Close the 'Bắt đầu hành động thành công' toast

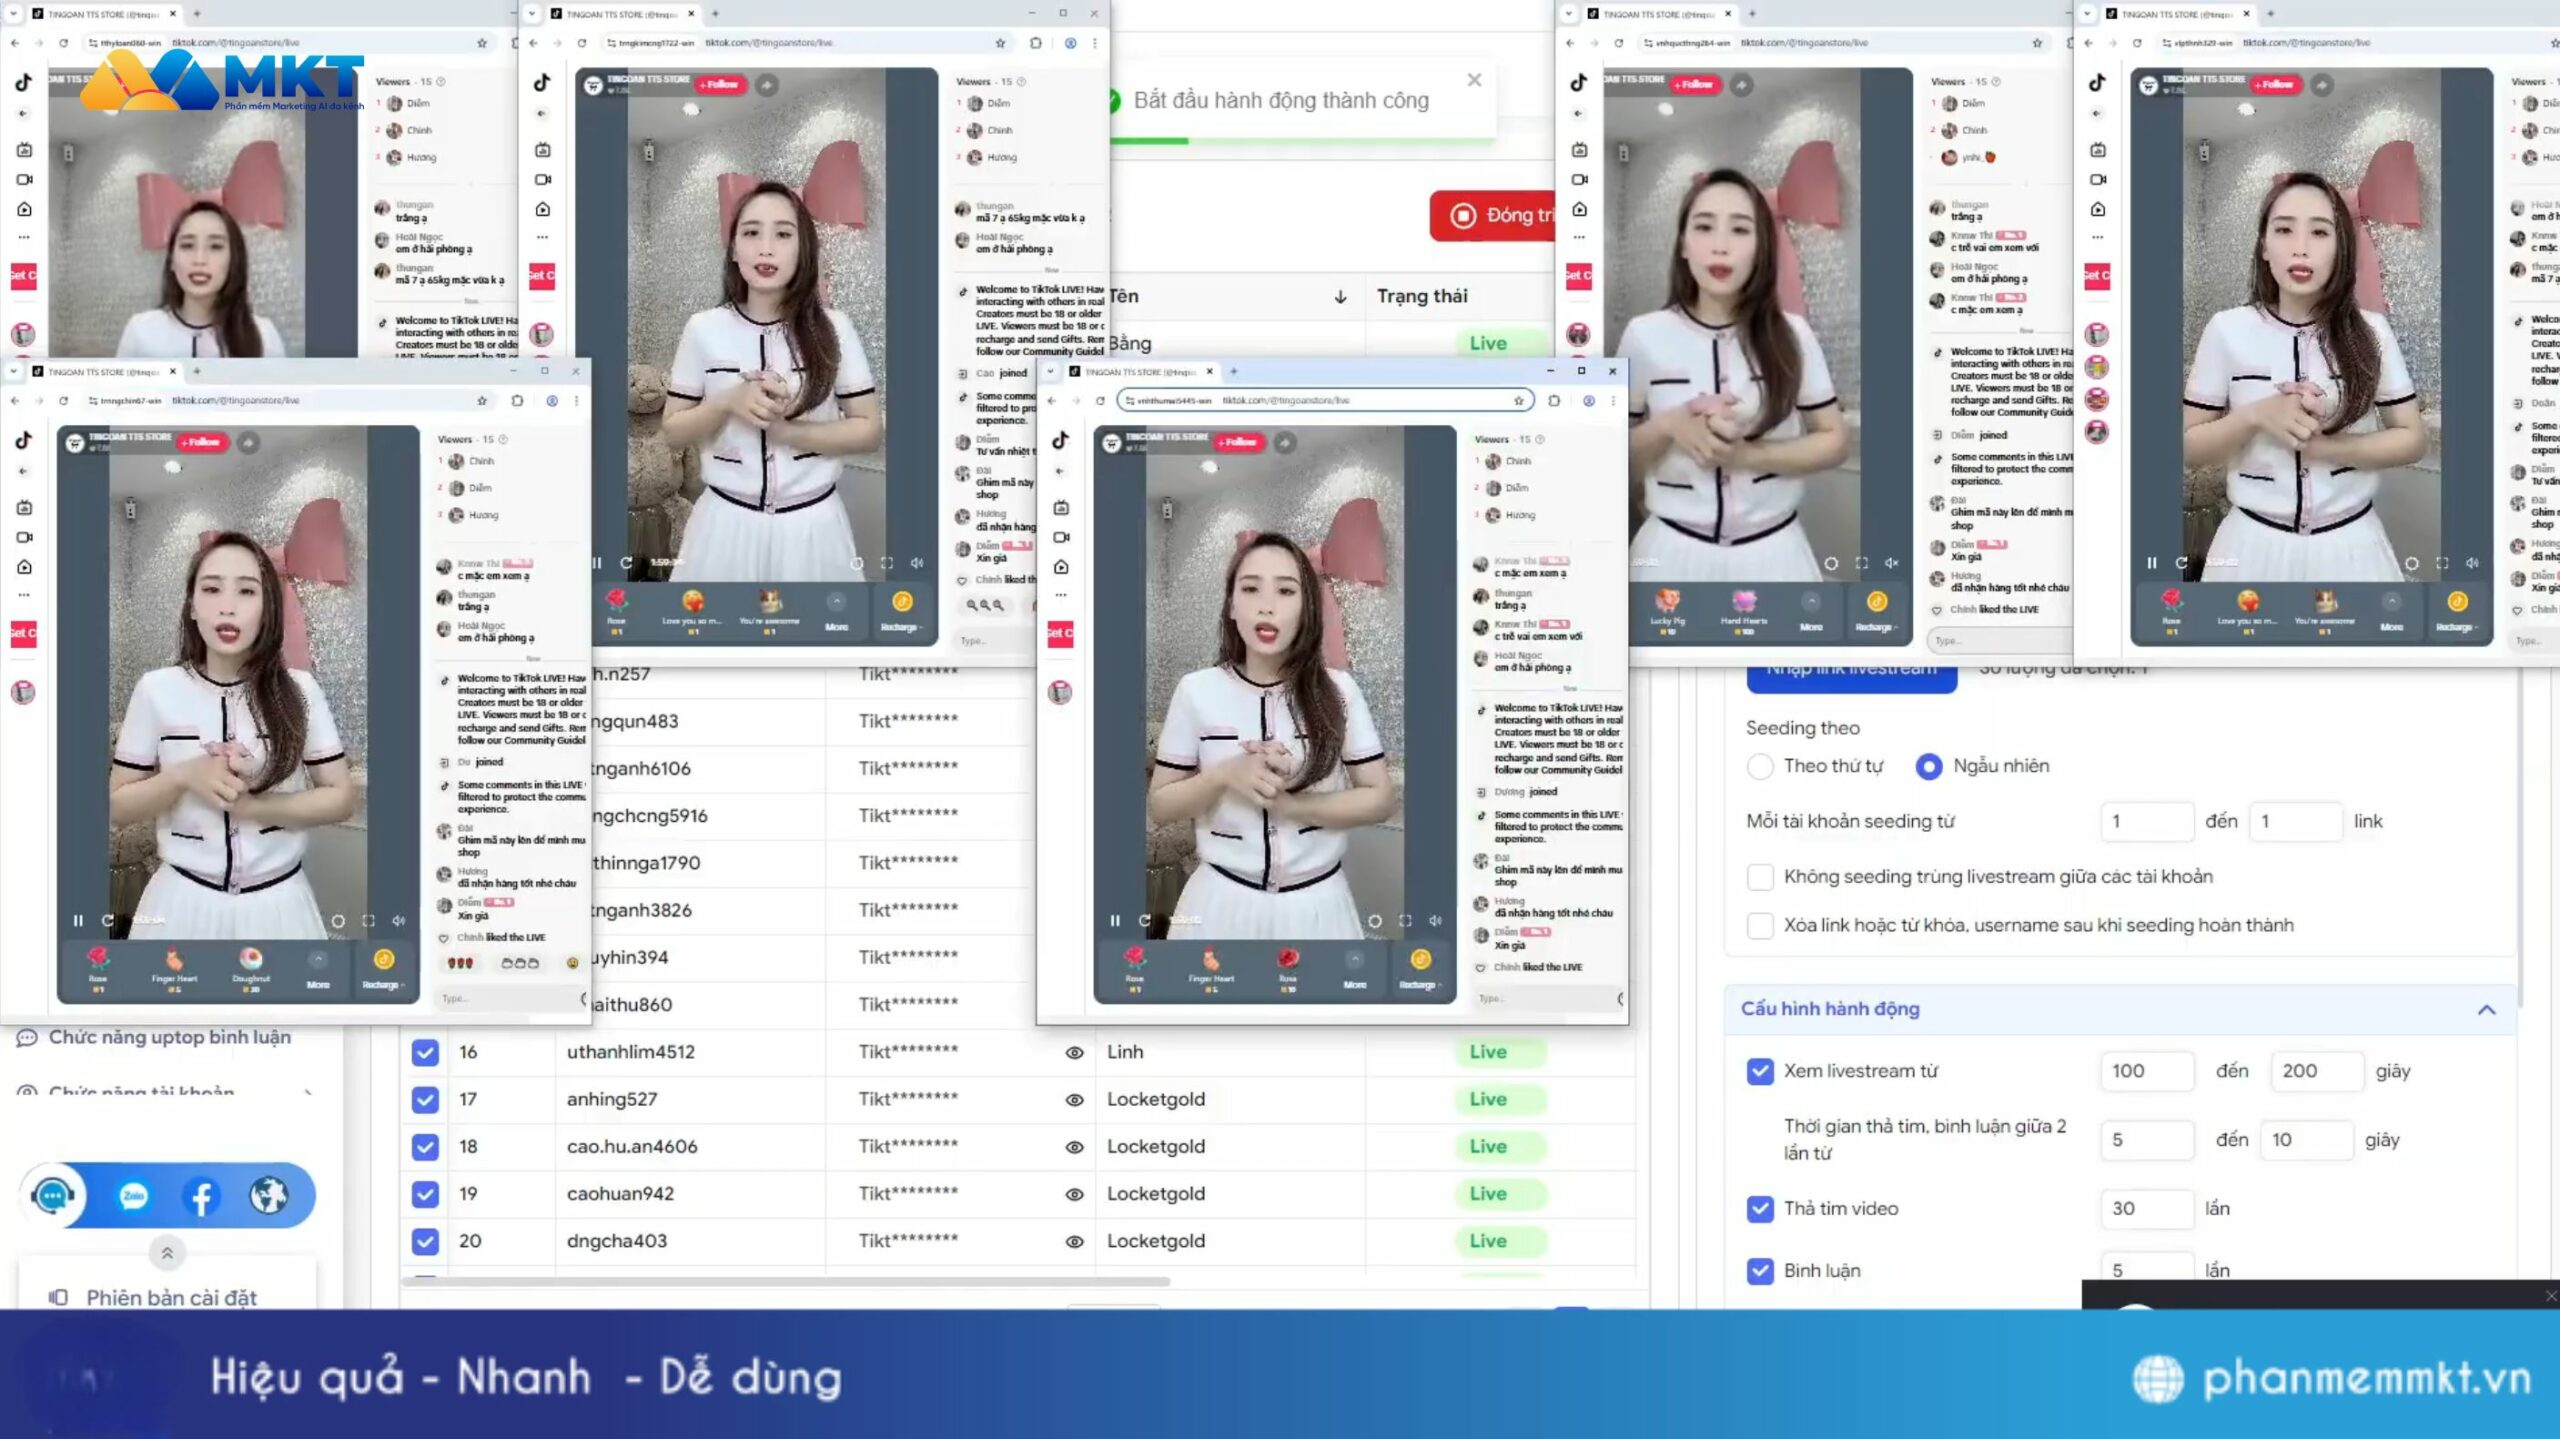point(1474,80)
